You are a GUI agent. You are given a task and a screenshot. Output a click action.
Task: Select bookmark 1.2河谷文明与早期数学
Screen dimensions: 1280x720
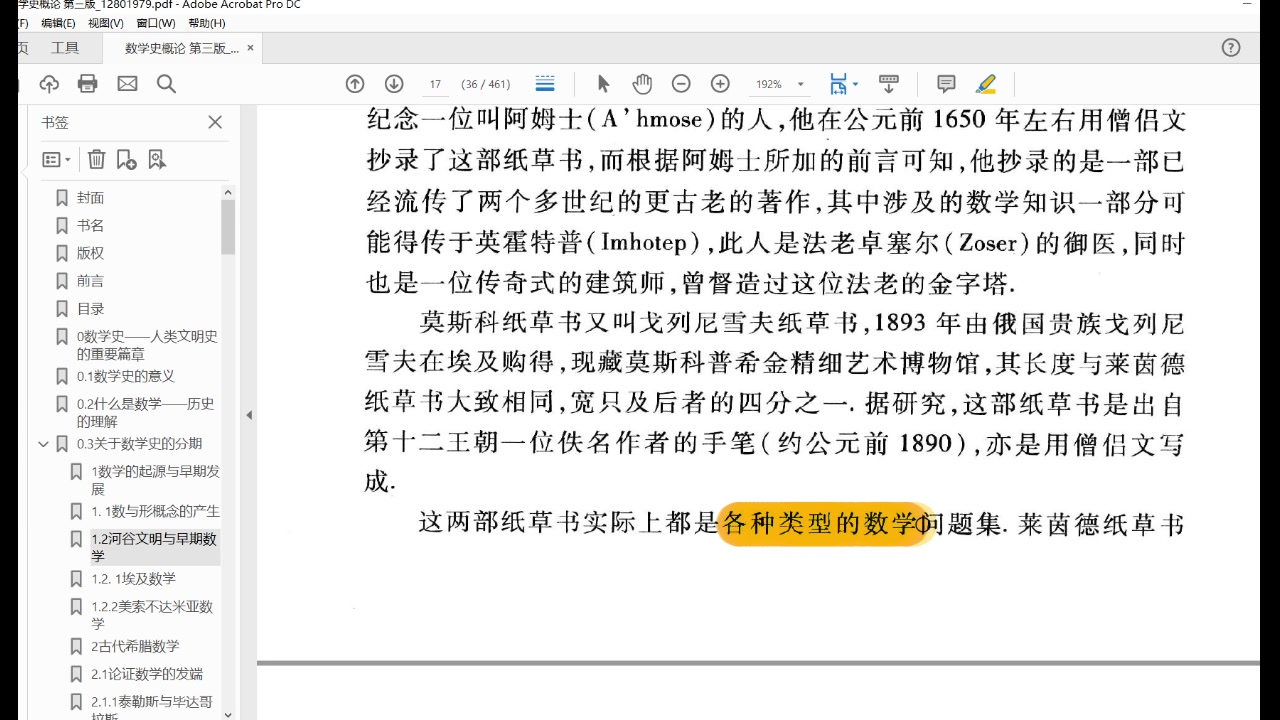pos(154,547)
